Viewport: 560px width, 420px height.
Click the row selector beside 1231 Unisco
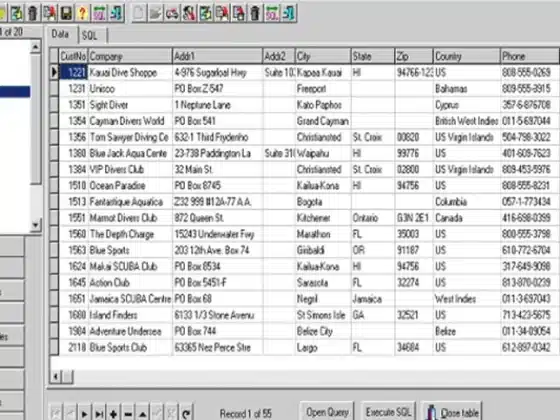point(54,89)
